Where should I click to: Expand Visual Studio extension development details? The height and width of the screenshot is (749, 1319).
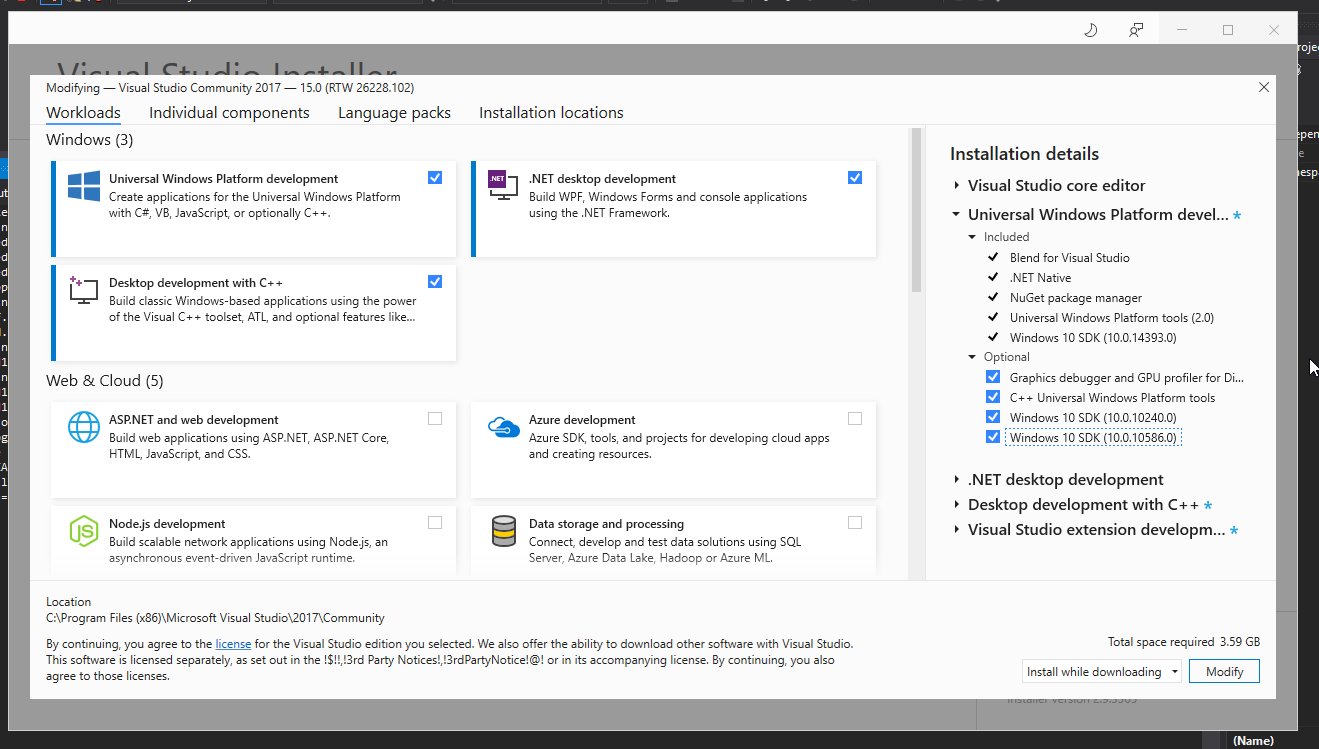(957, 530)
